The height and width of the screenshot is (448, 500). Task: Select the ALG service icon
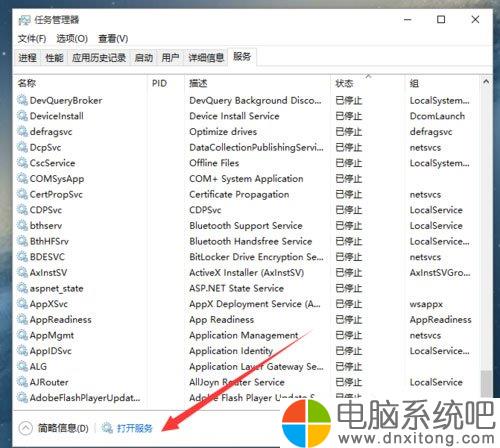23,366
